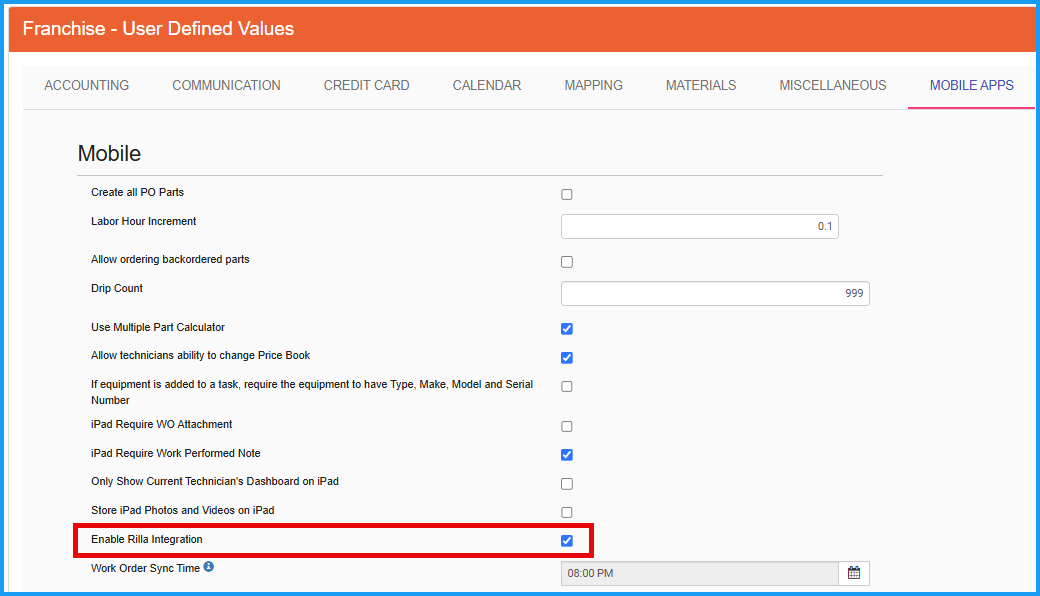Check Only Show Current Technician's Dashboard on iPad
This screenshot has width=1040, height=596.
pos(566,484)
